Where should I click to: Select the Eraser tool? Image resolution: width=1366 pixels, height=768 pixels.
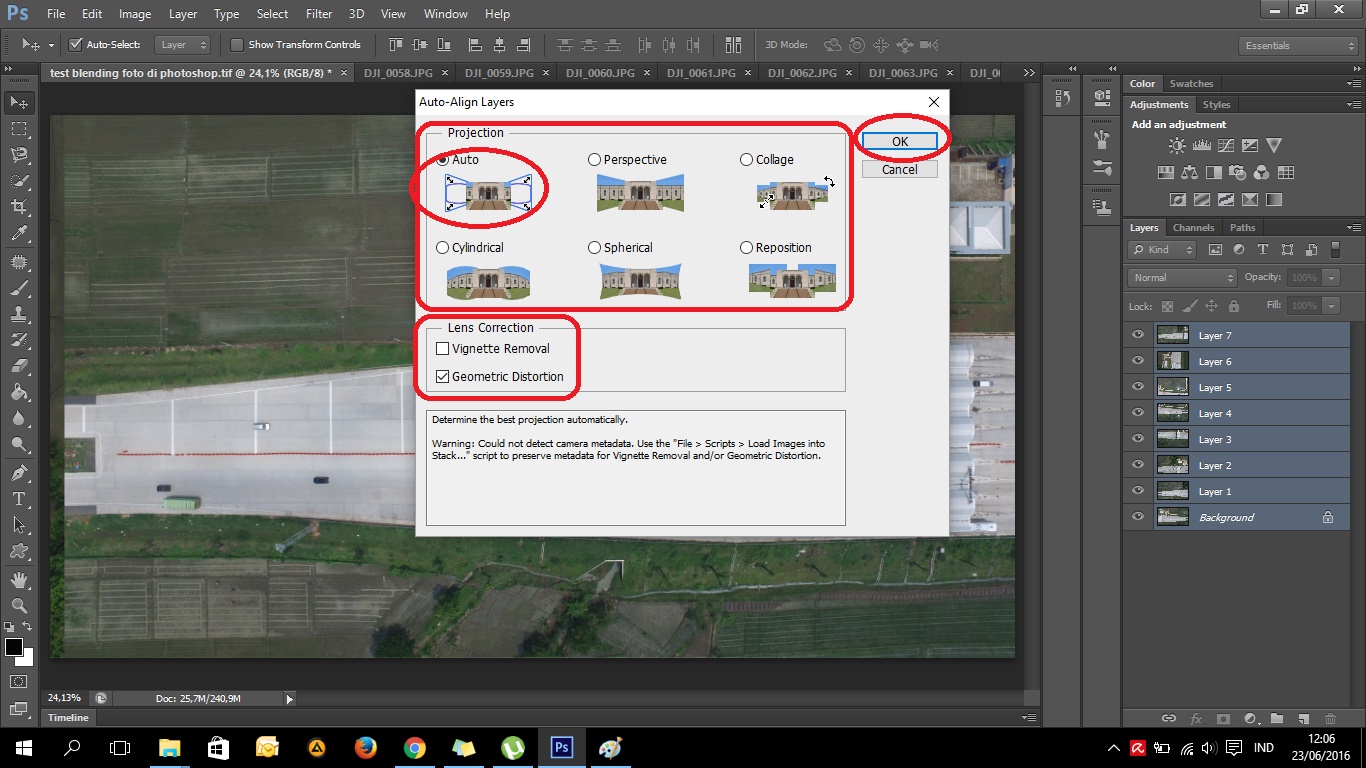tap(19, 366)
